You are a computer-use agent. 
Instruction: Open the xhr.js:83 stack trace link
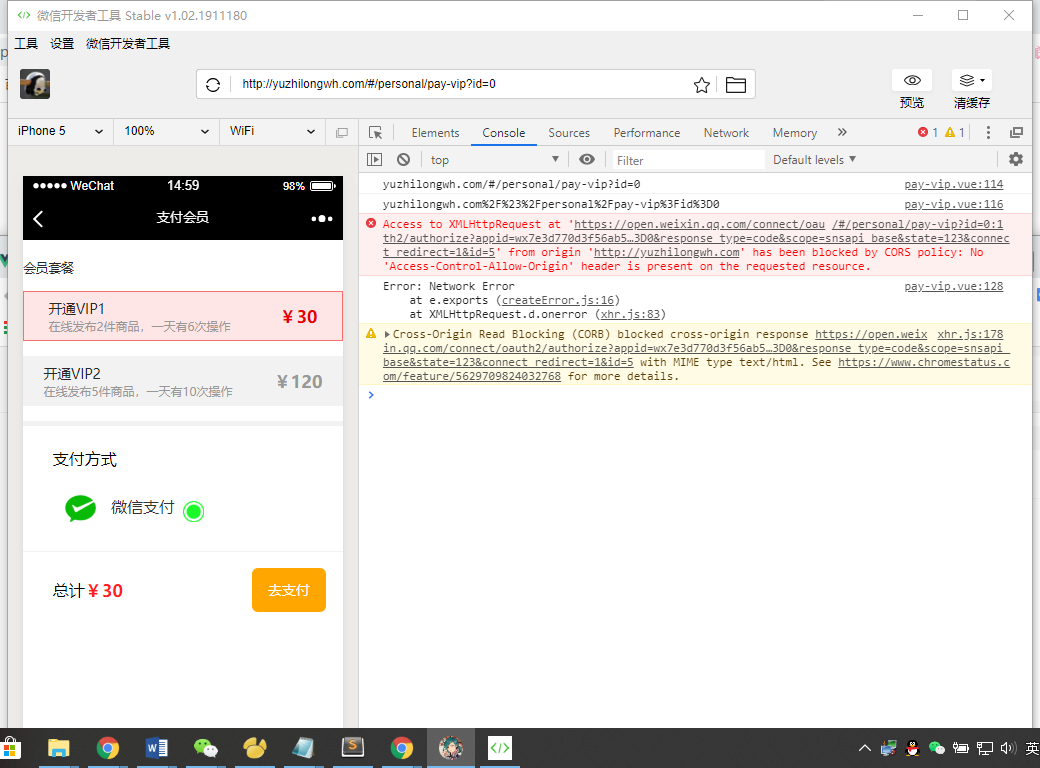pyautogui.click(x=630, y=314)
